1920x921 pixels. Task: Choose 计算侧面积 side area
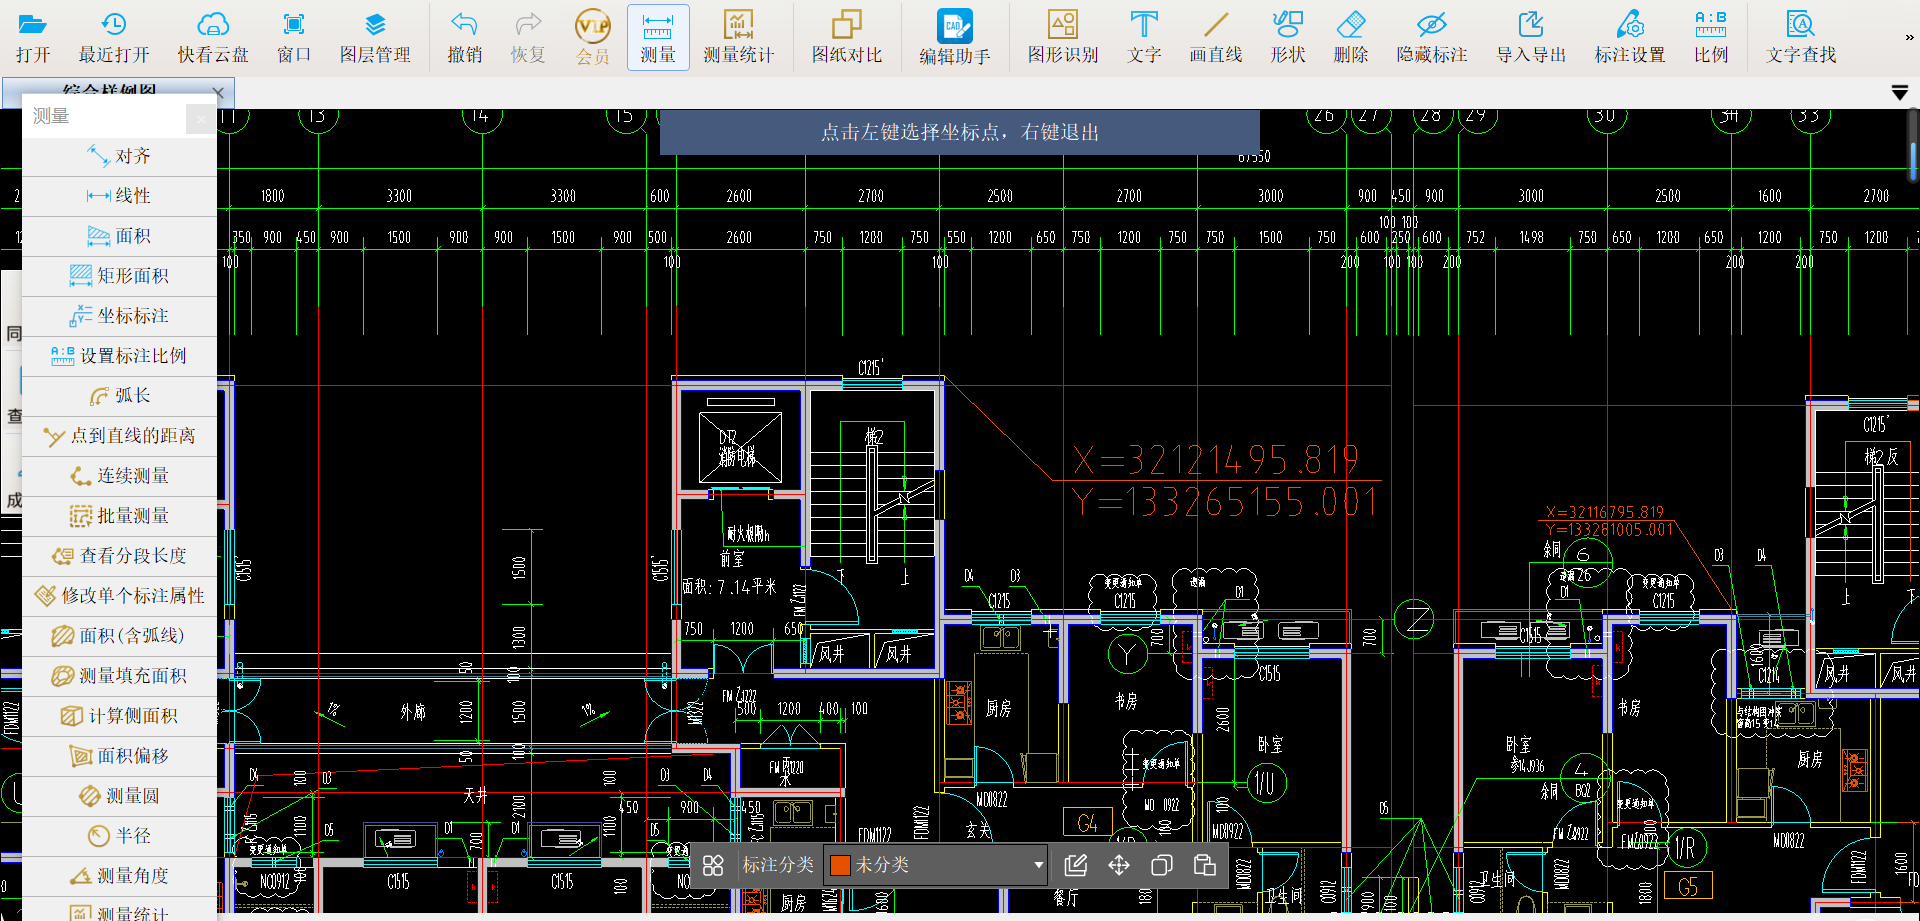tap(119, 716)
